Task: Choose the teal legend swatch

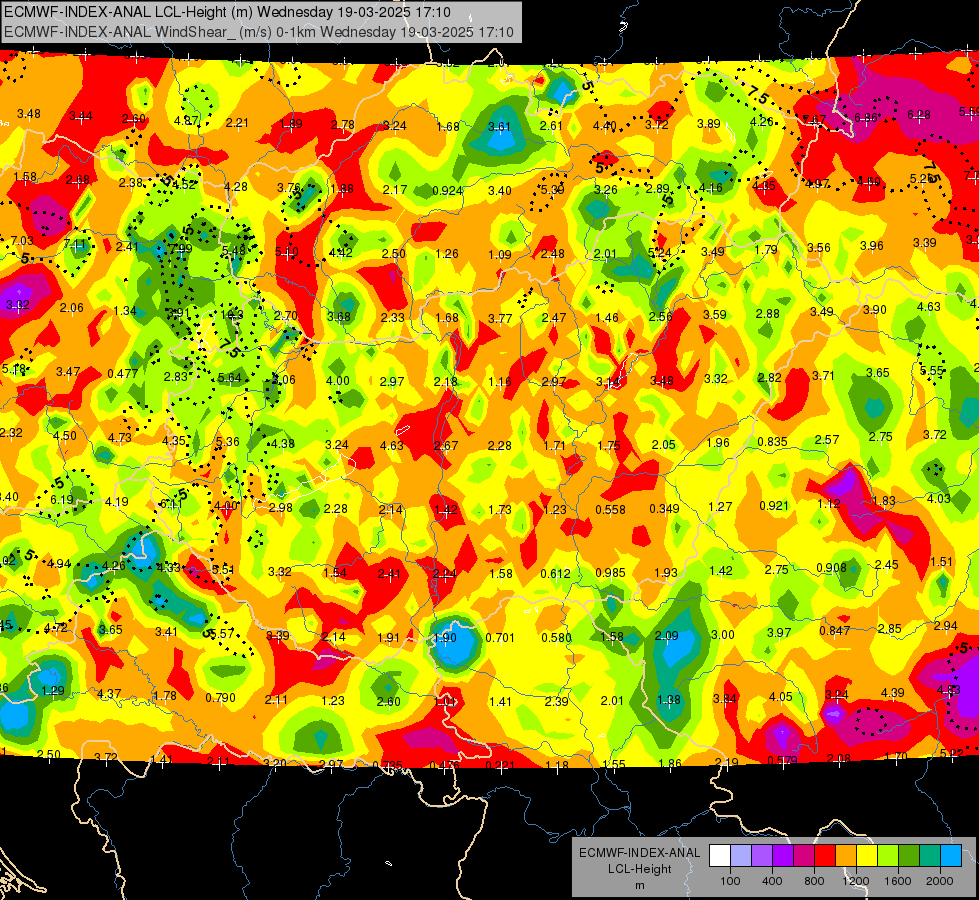Action: coord(930,856)
